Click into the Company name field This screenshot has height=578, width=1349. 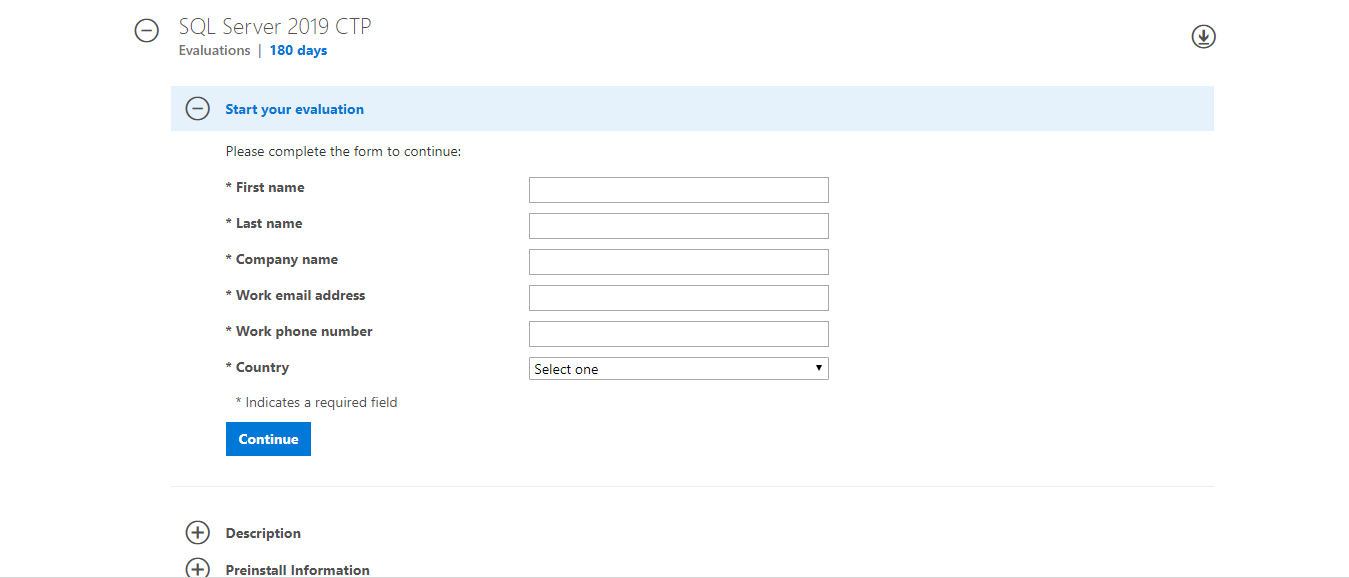(678, 262)
